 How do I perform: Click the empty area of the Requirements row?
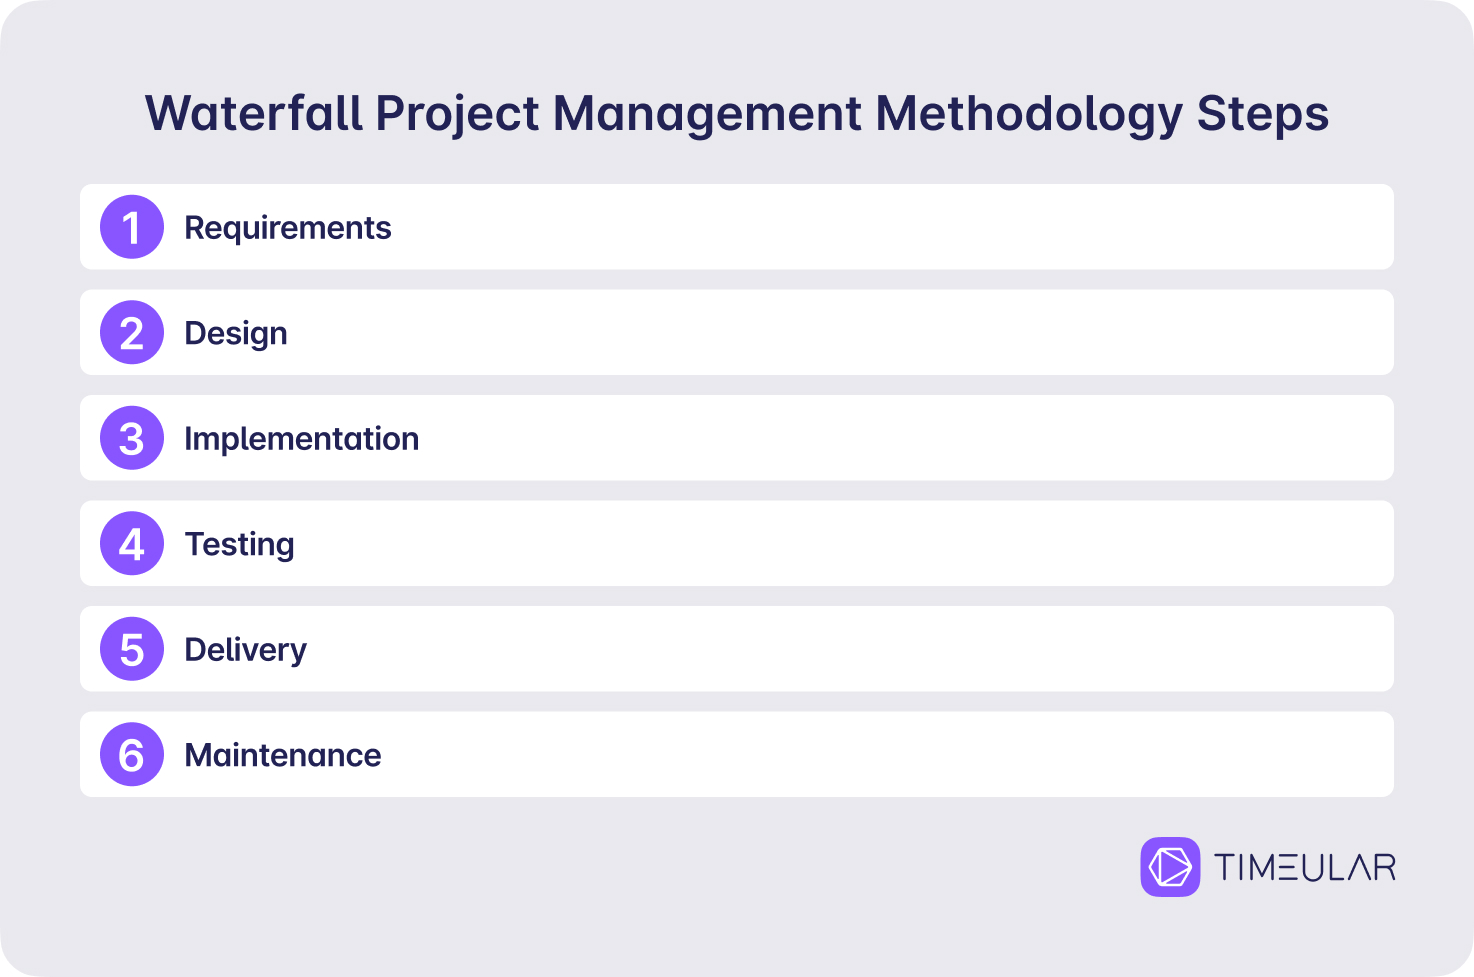click(890, 227)
